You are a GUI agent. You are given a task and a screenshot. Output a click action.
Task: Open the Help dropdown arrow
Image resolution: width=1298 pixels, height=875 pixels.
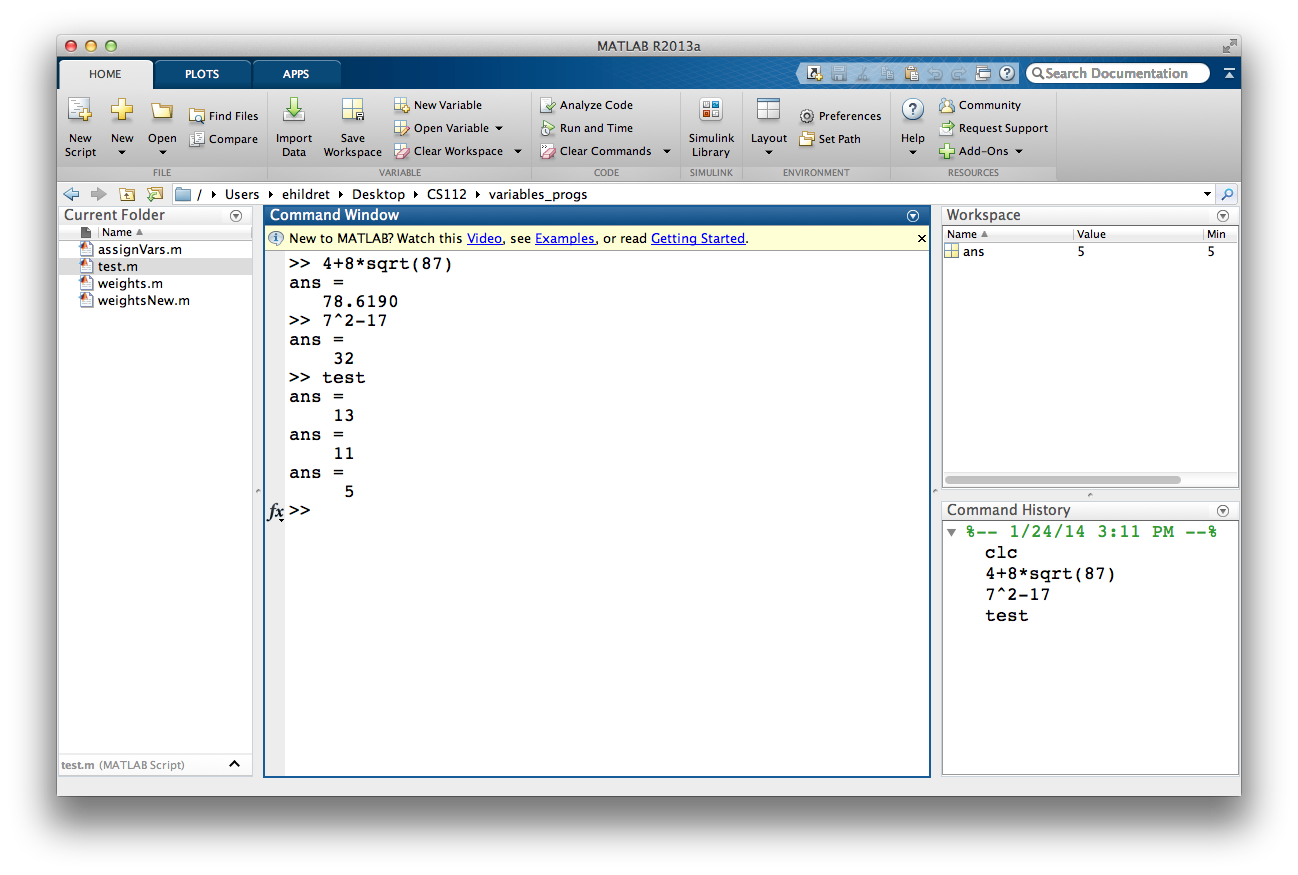coord(912,153)
